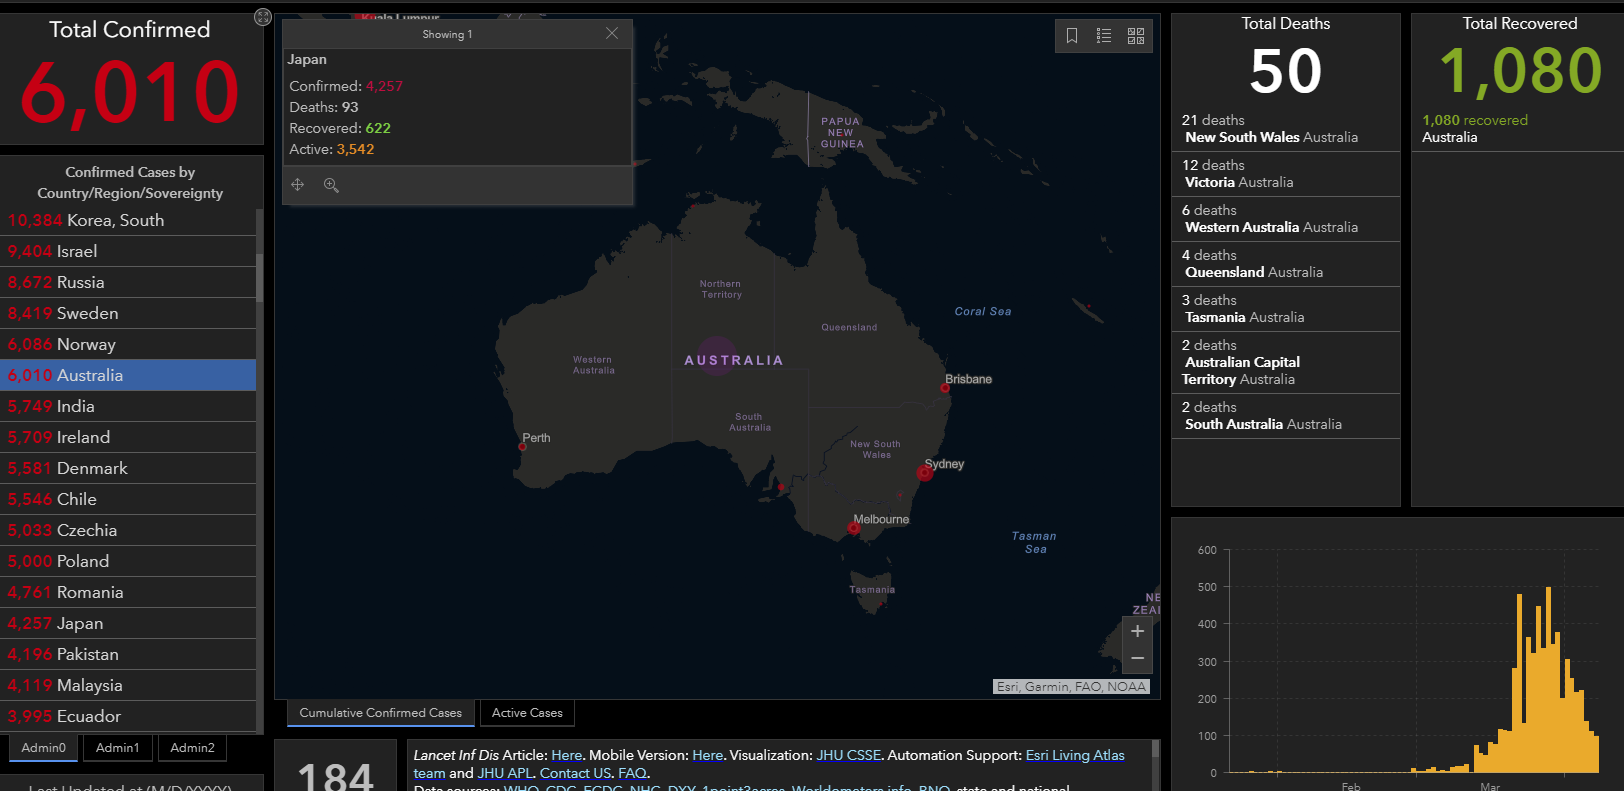This screenshot has width=1624, height=791.
Task: Click 1,080 recovered Australia entry
Action: tap(1517, 129)
